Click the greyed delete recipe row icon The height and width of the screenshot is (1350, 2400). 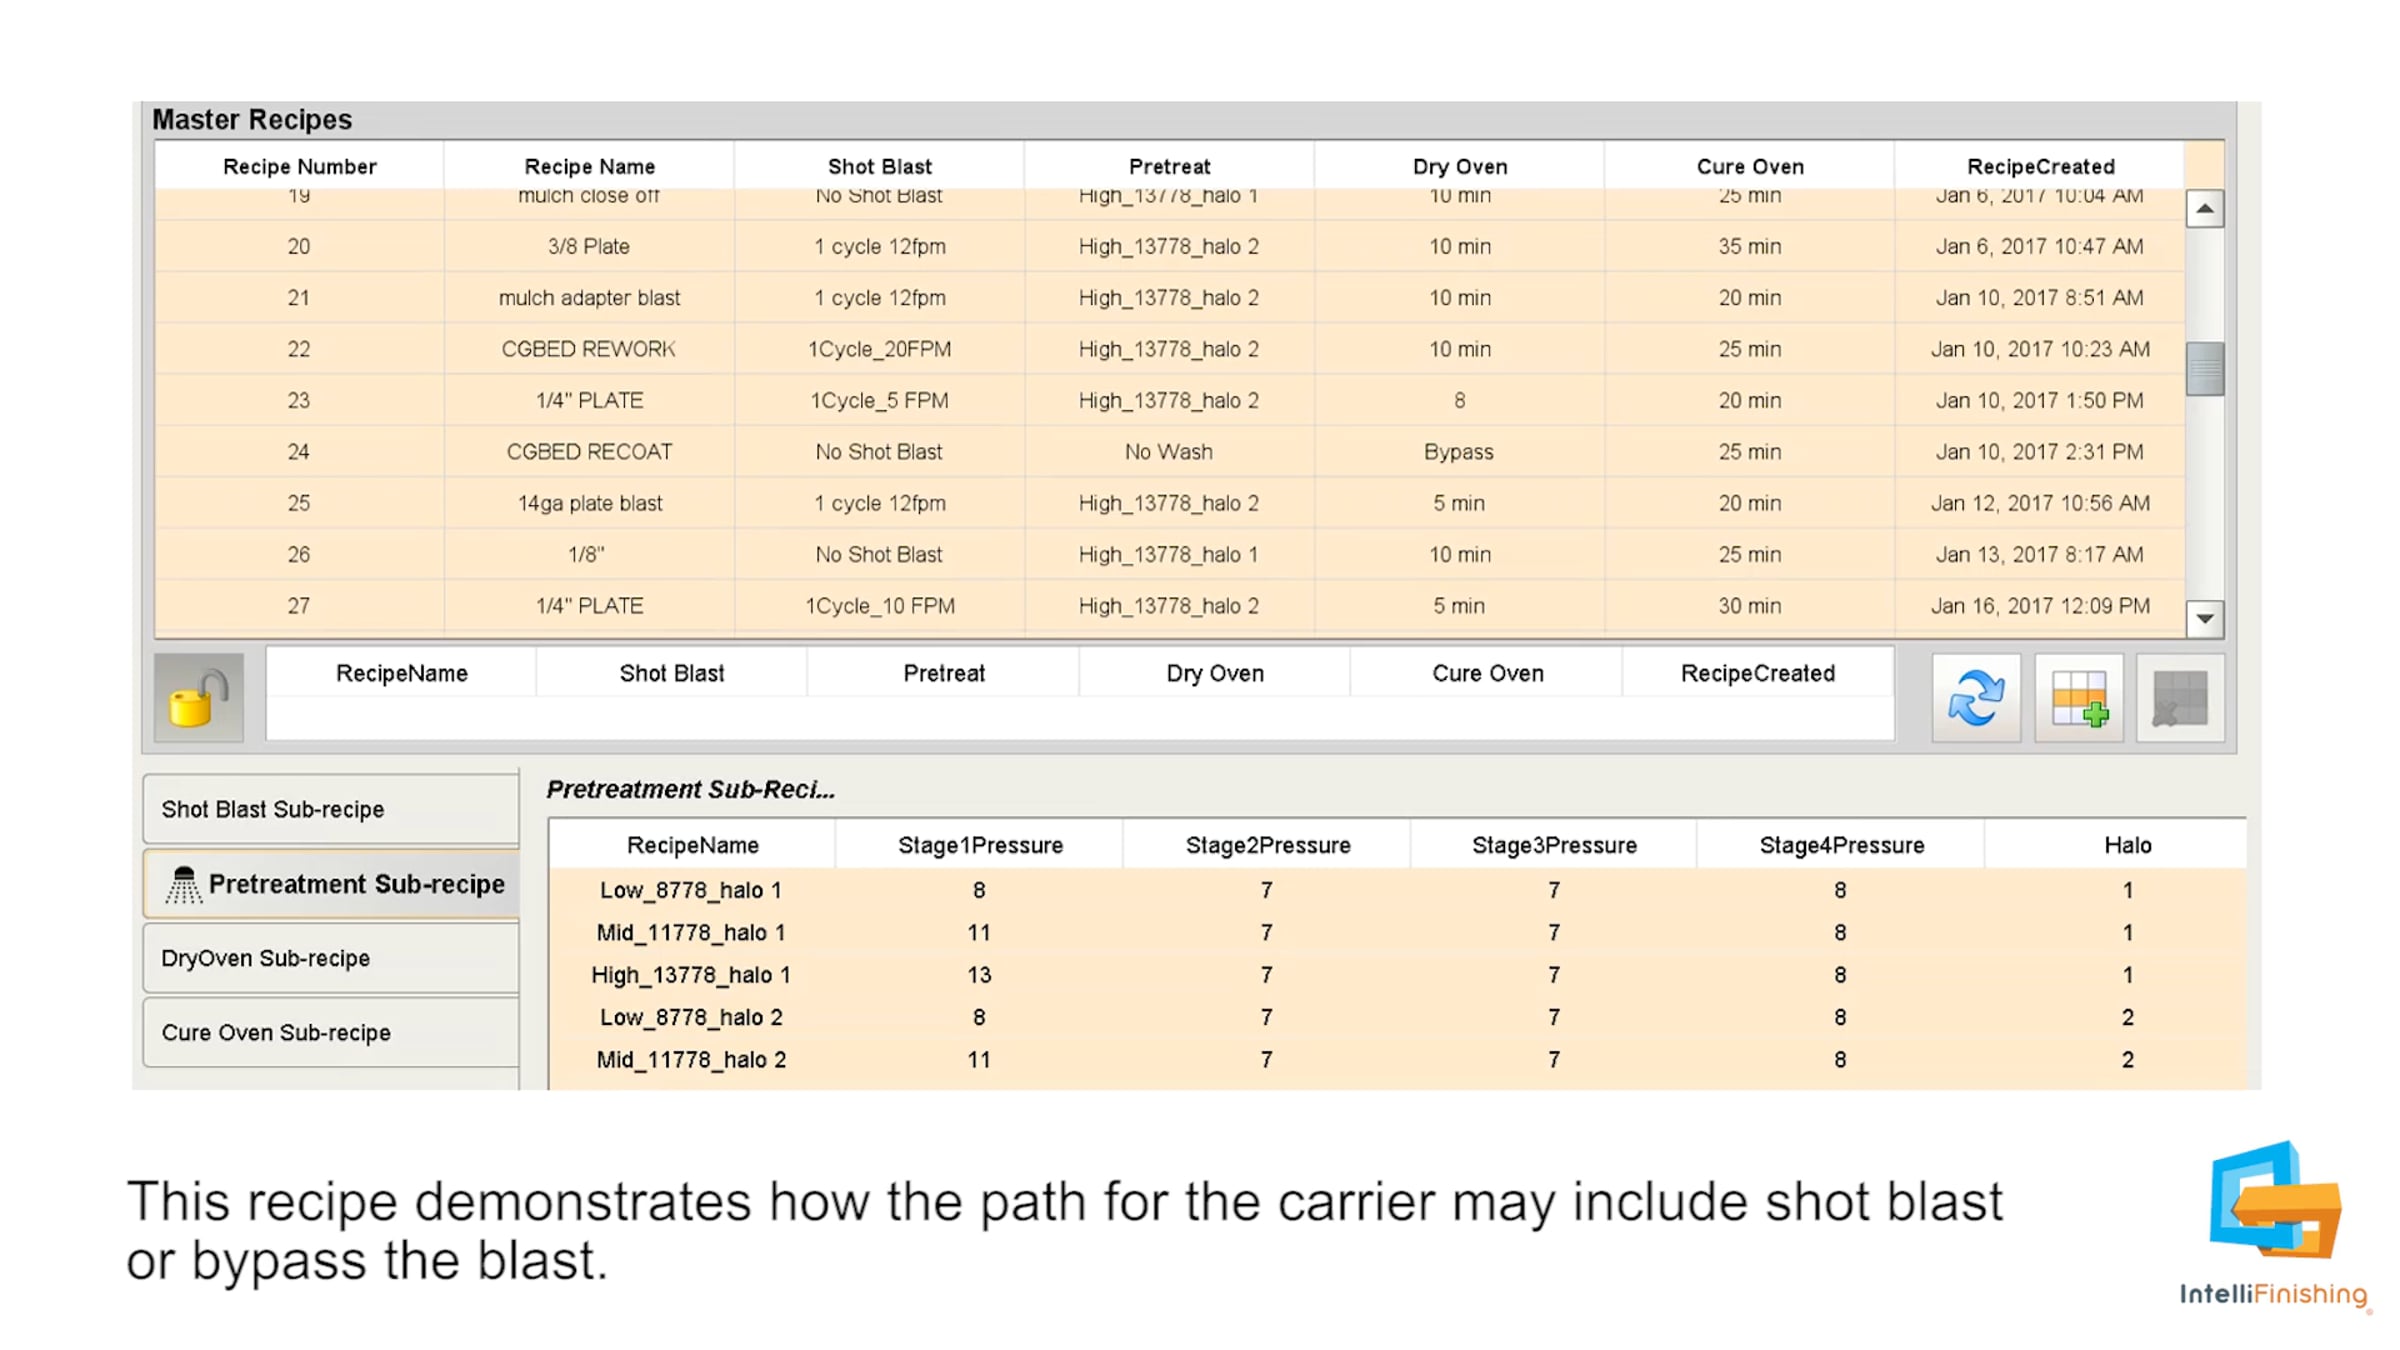click(x=2180, y=698)
